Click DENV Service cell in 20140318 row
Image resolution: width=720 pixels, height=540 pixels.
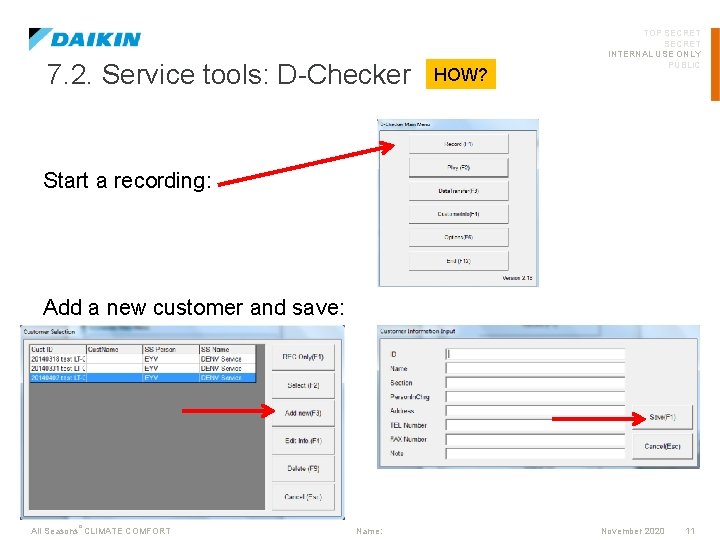(x=227, y=359)
